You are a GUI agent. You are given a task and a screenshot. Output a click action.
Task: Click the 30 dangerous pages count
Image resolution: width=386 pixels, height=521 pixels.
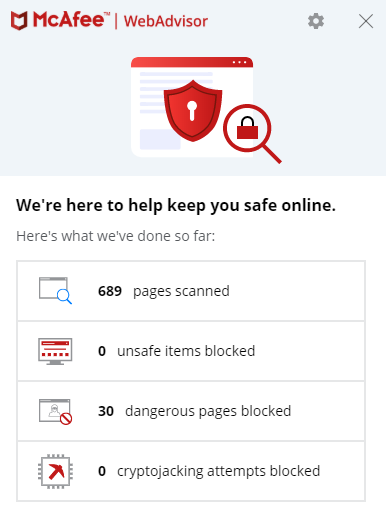click(x=106, y=411)
